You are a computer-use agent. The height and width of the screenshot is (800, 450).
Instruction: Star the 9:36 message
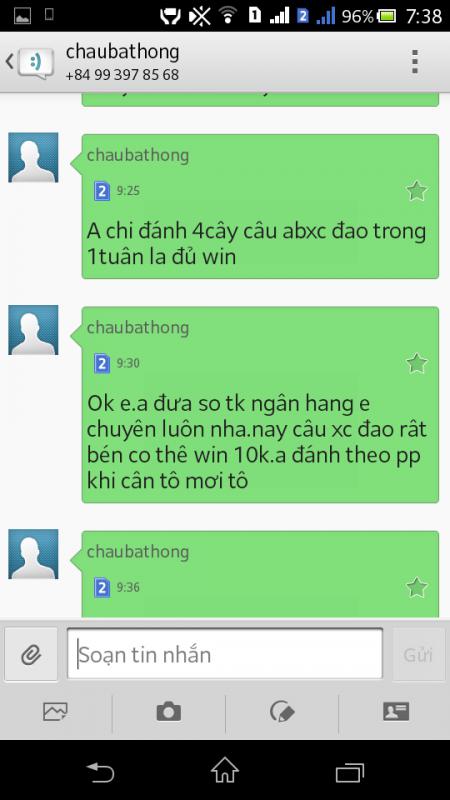417,587
